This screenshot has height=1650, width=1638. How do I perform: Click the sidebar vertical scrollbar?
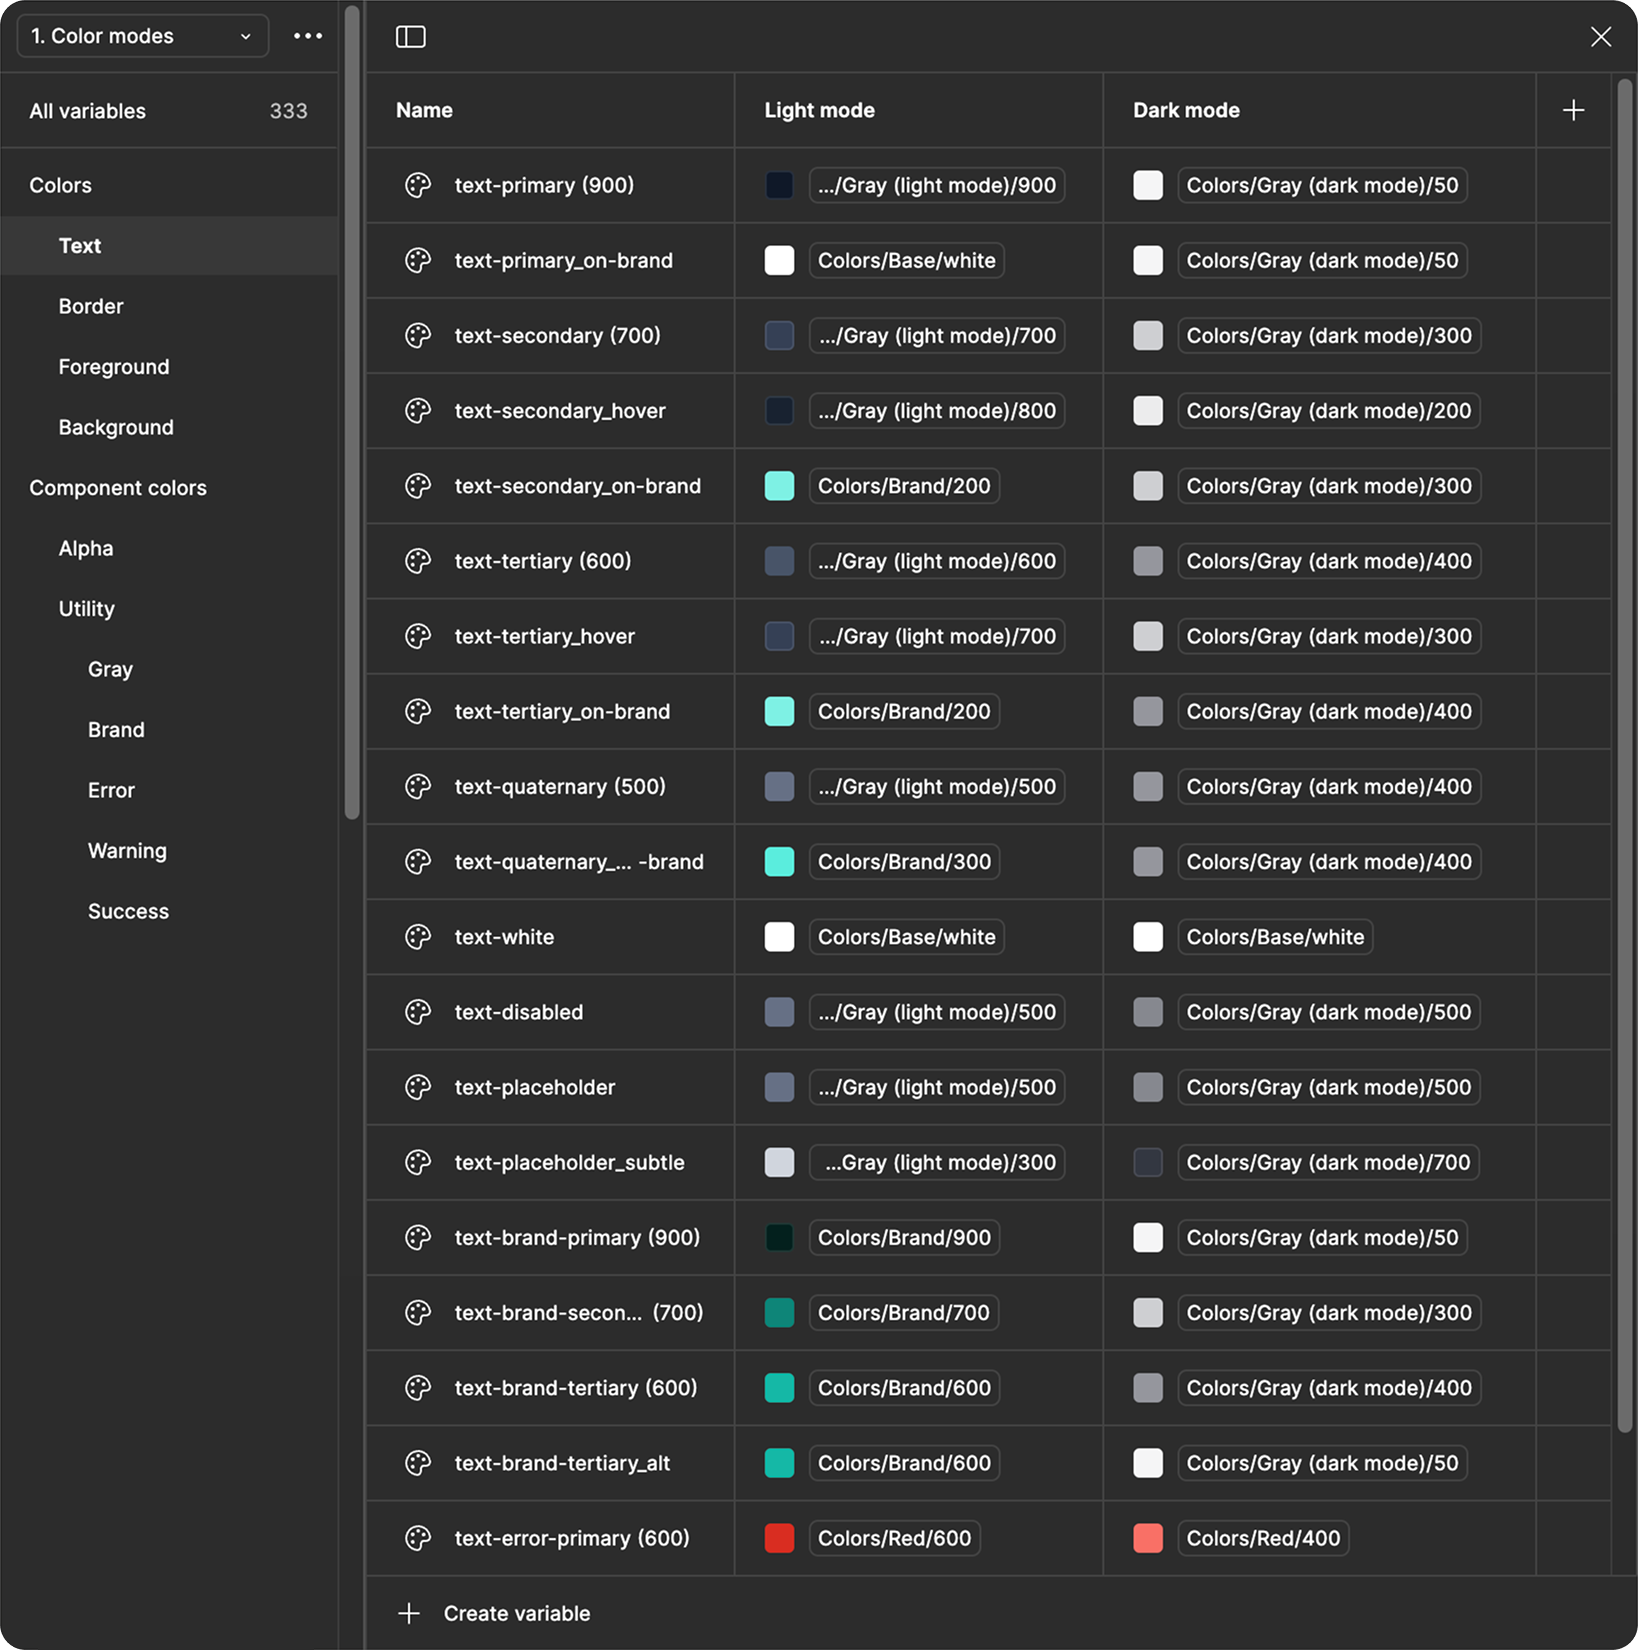pos(352,412)
